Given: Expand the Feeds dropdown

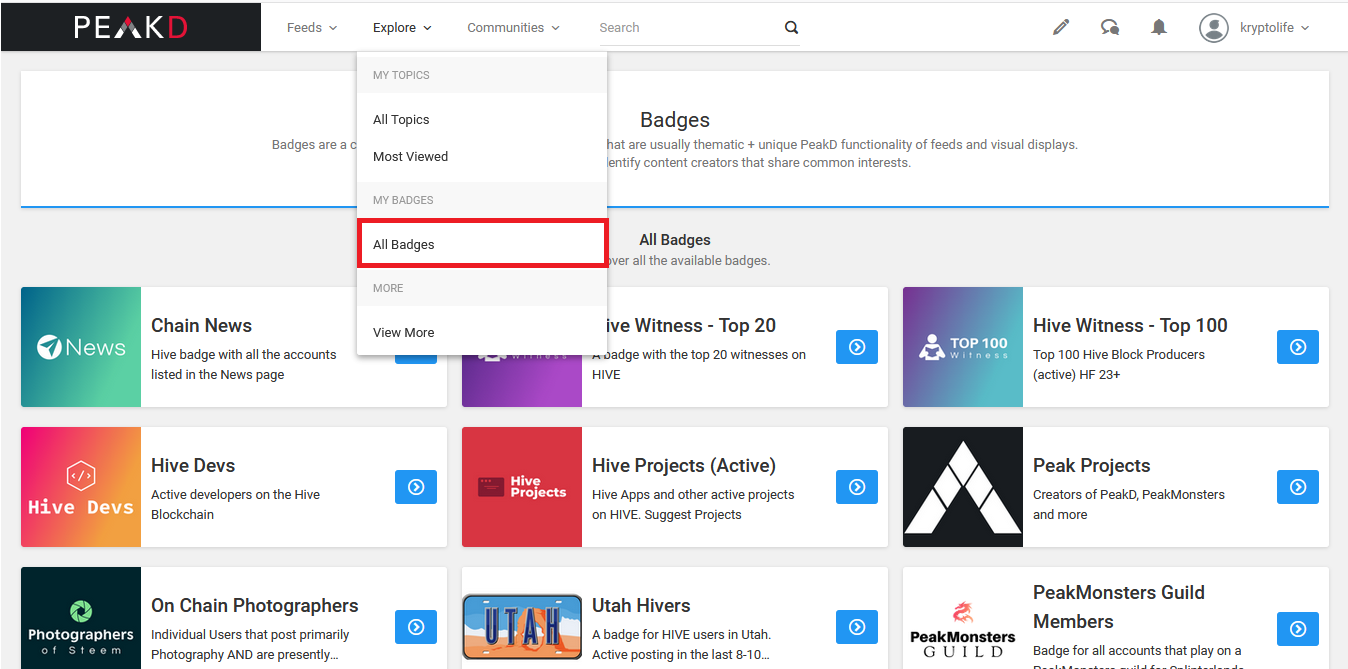Looking at the screenshot, I should point(312,28).
